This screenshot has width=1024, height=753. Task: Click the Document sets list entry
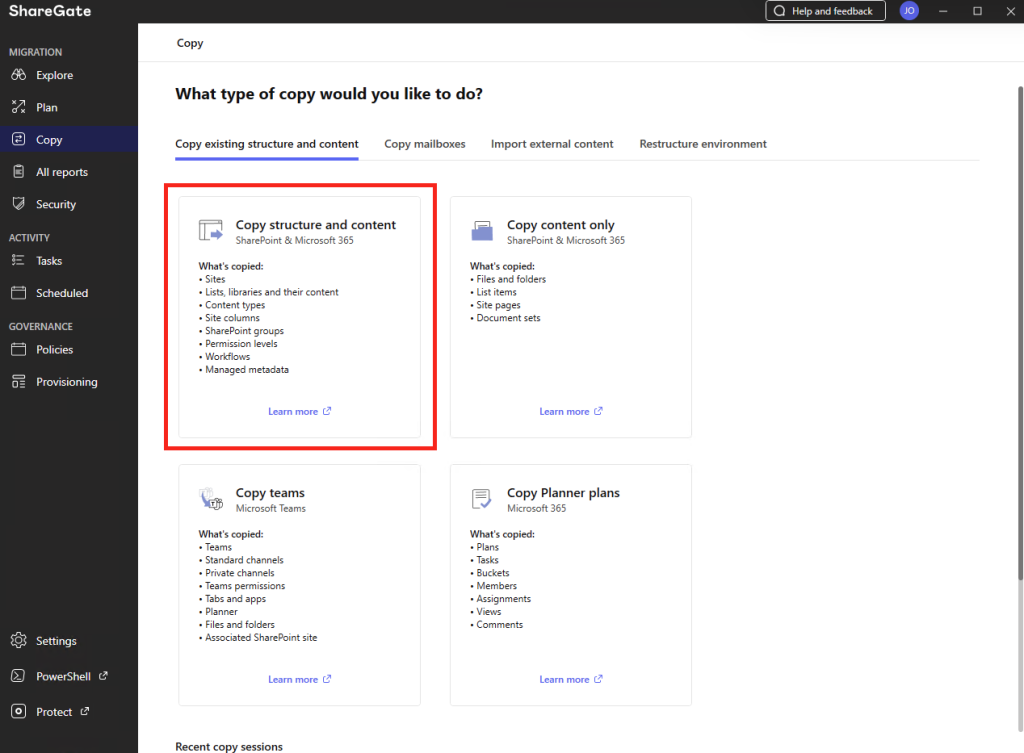coord(508,318)
